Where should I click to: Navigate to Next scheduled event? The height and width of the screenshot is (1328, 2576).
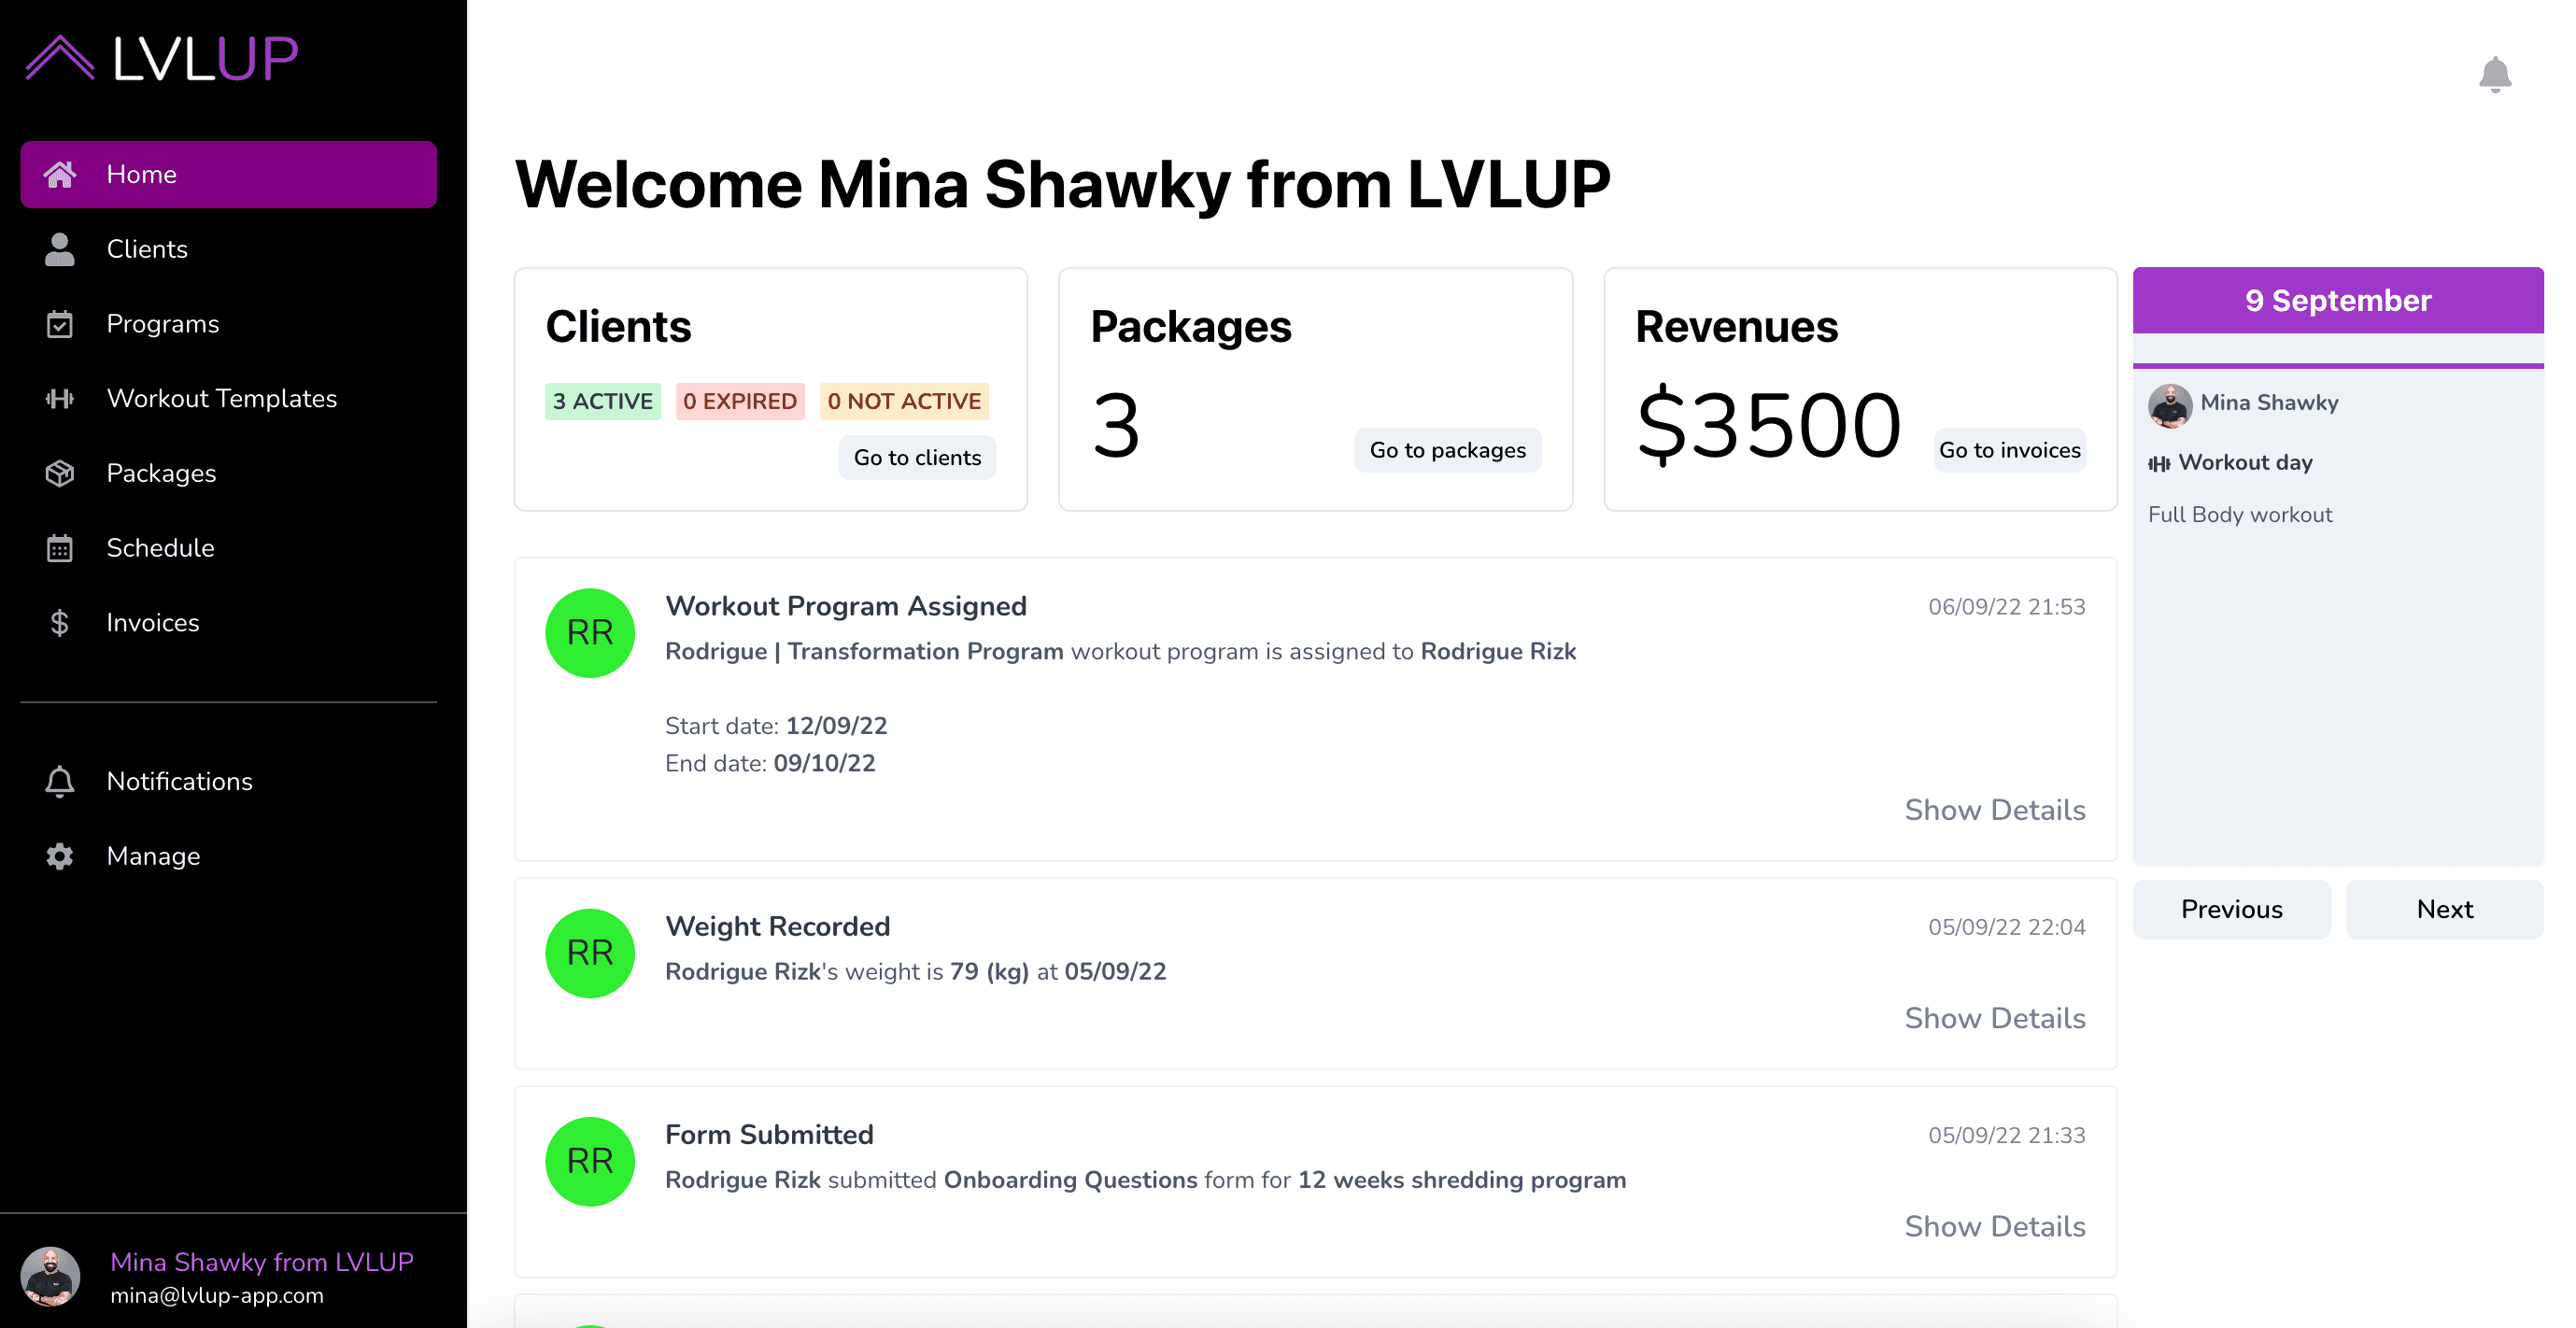click(2444, 908)
